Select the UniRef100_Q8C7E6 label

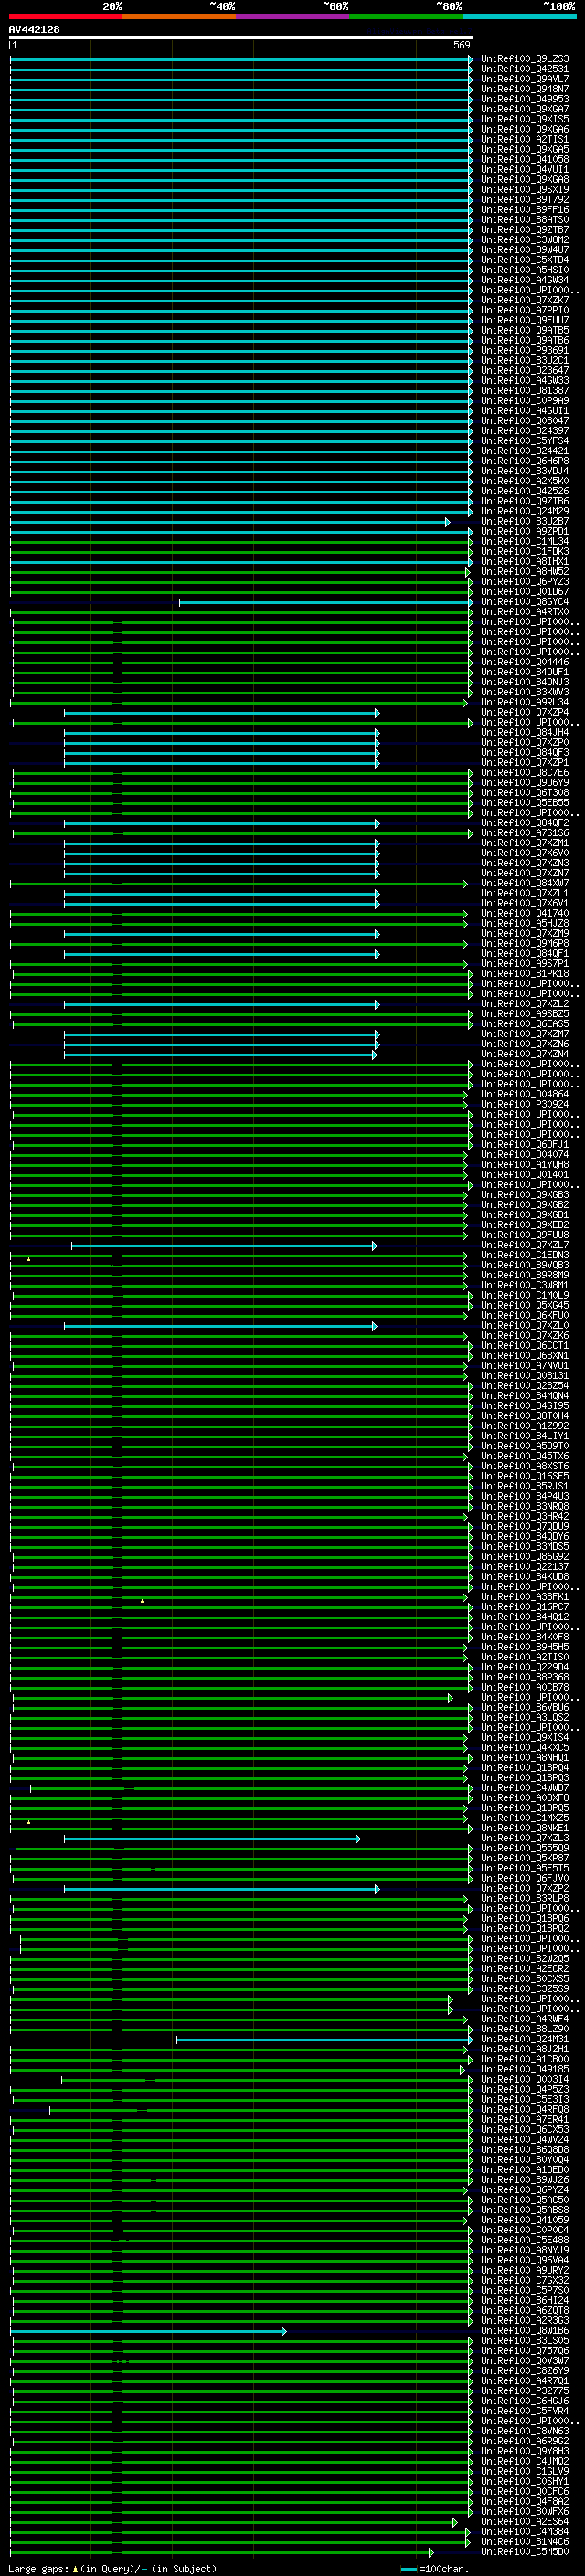click(x=525, y=773)
